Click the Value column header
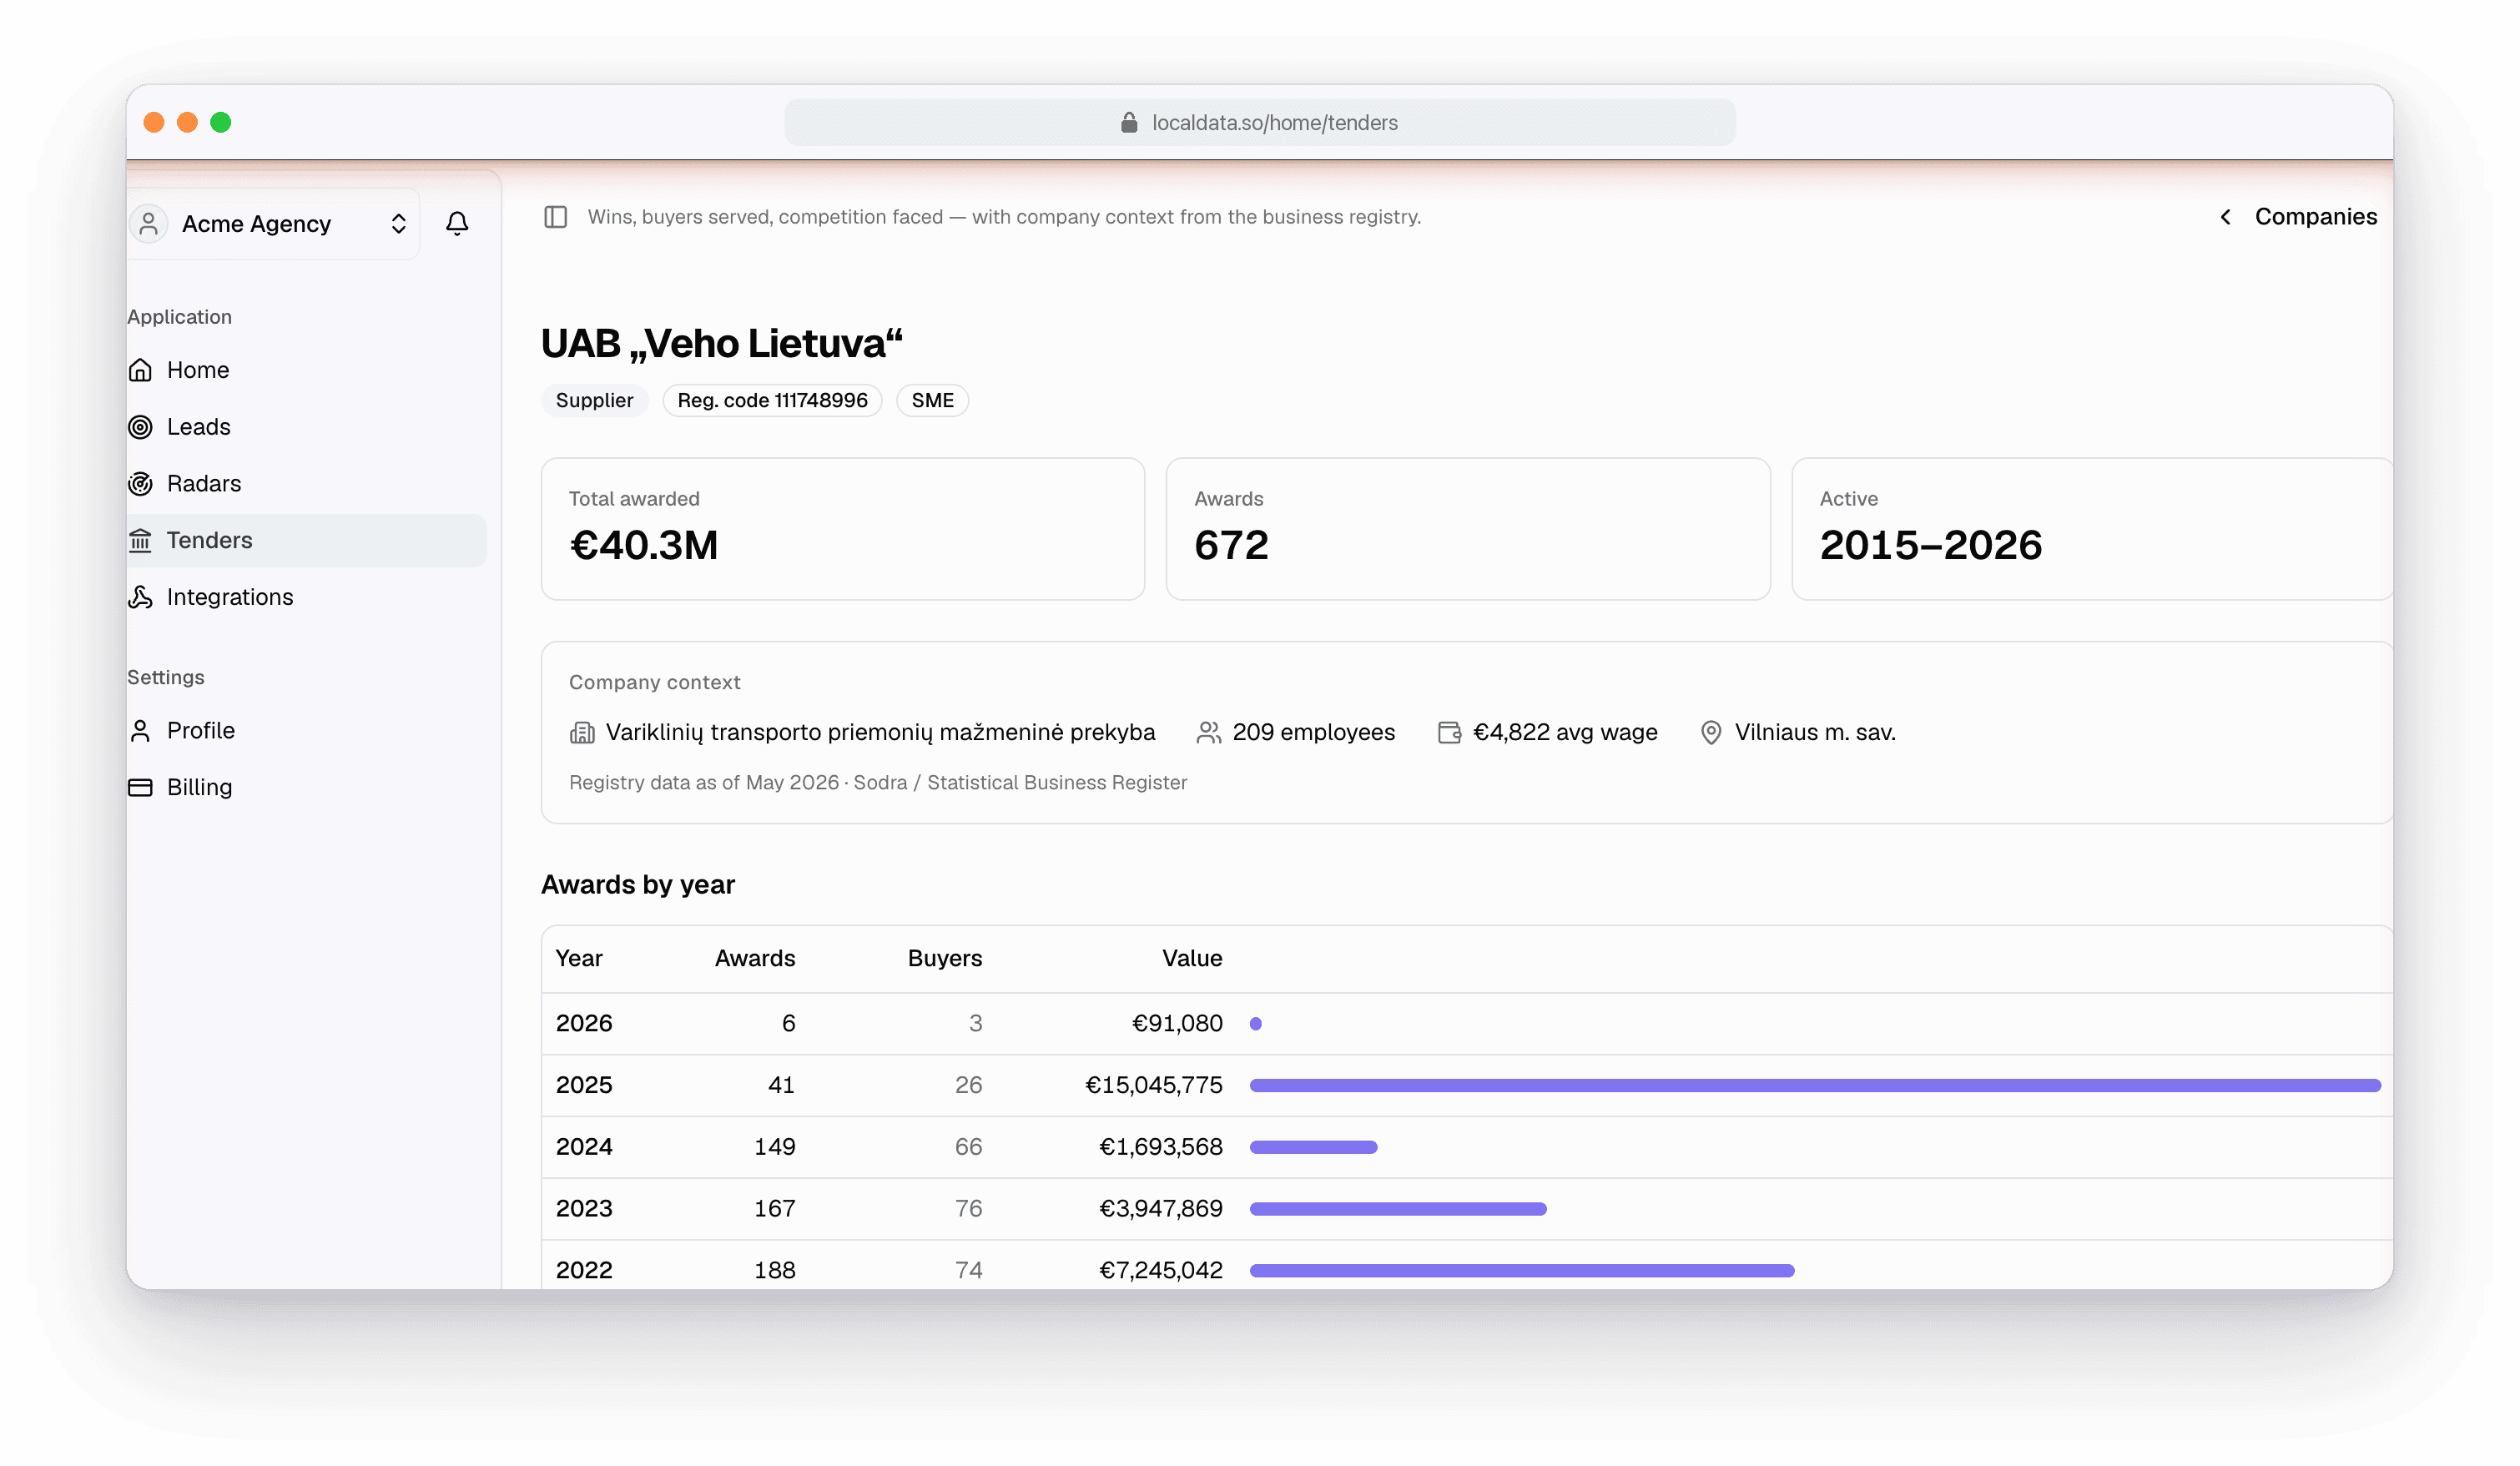The width and height of the screenshot is (2520, 1466). (x=1192, y=958)
